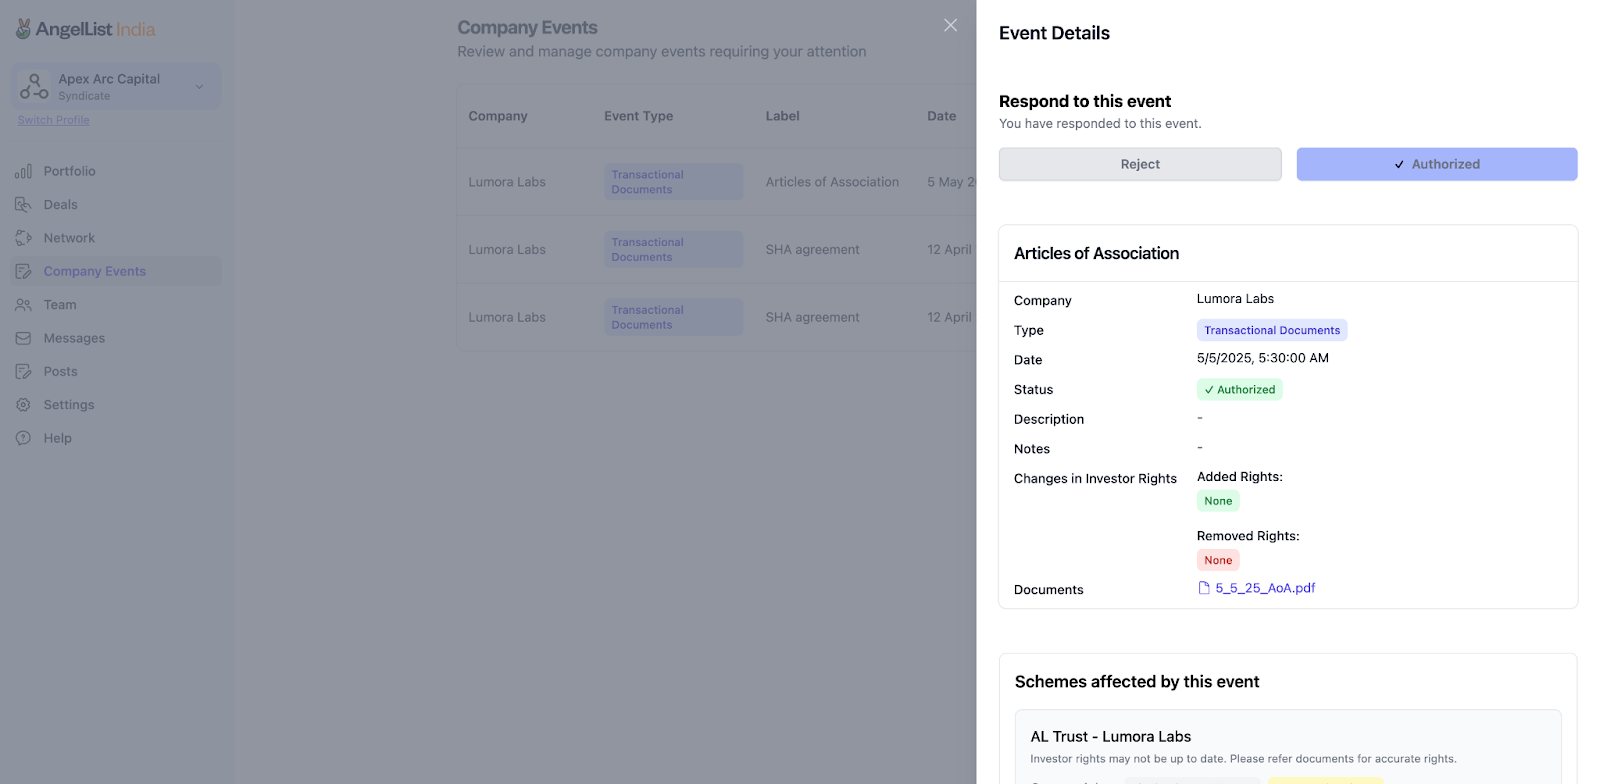The image size is (1600, 784).
Task: Close the Event Details panel
Action: click(950, 25)
